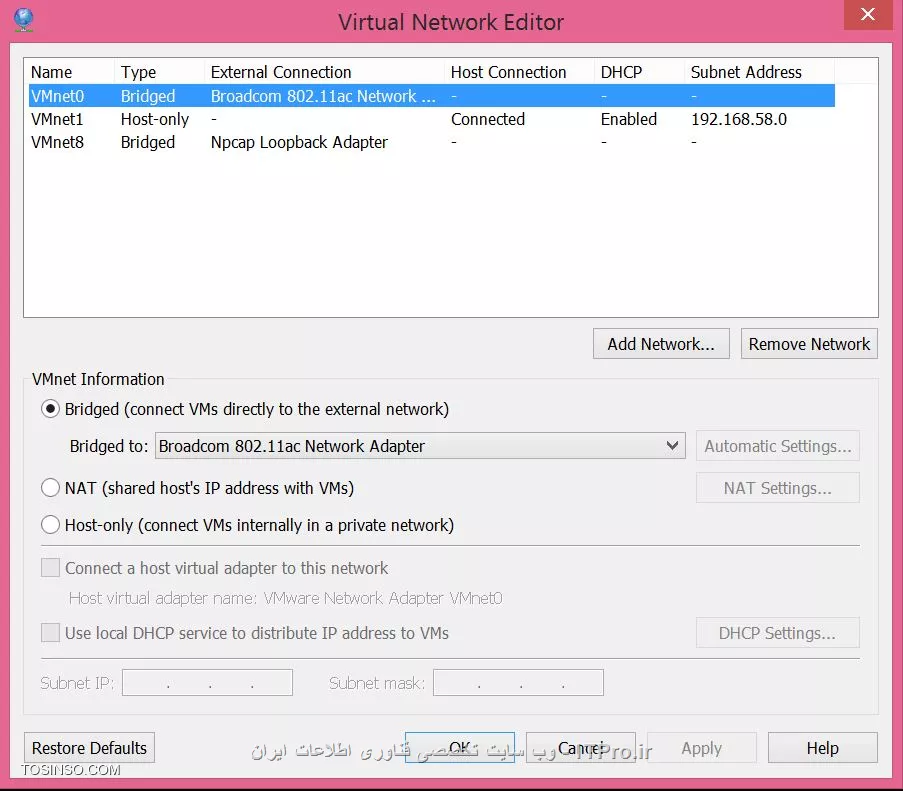
Task: Click the Cancel button
Action: [x=580, y=748]
